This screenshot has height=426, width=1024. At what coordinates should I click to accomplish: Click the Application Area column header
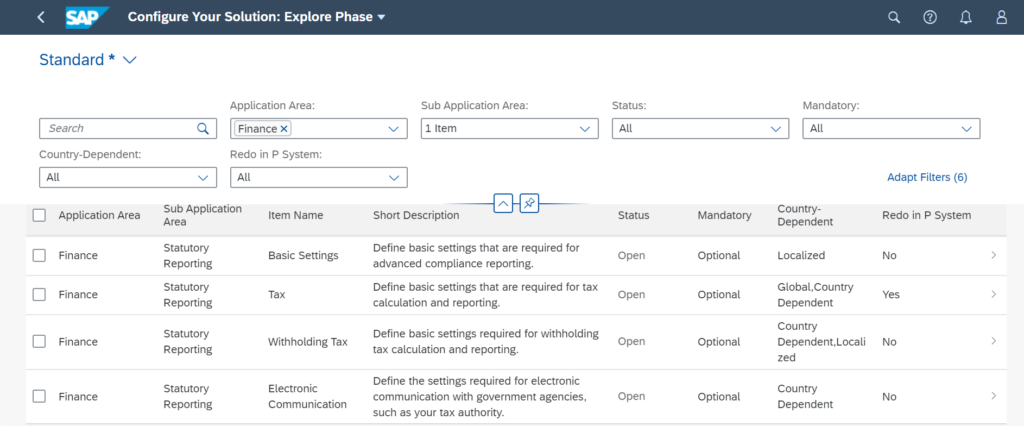click(x=99, y=215)
